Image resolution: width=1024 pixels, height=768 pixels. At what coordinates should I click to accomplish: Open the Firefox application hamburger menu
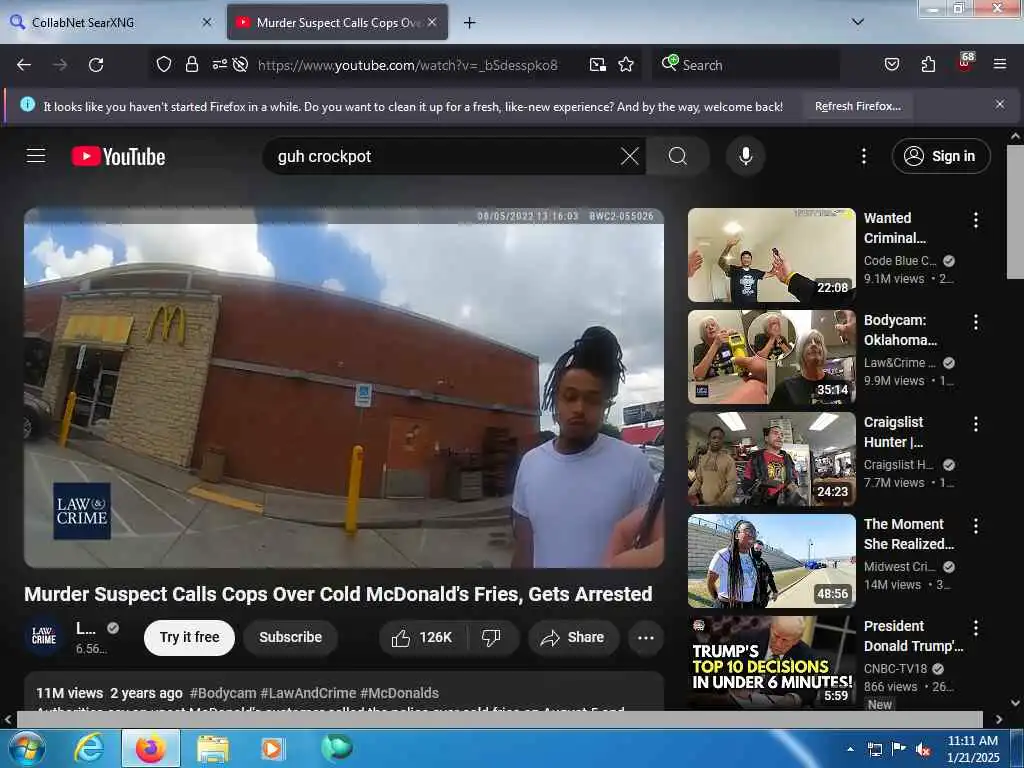tap(1000, 64)
